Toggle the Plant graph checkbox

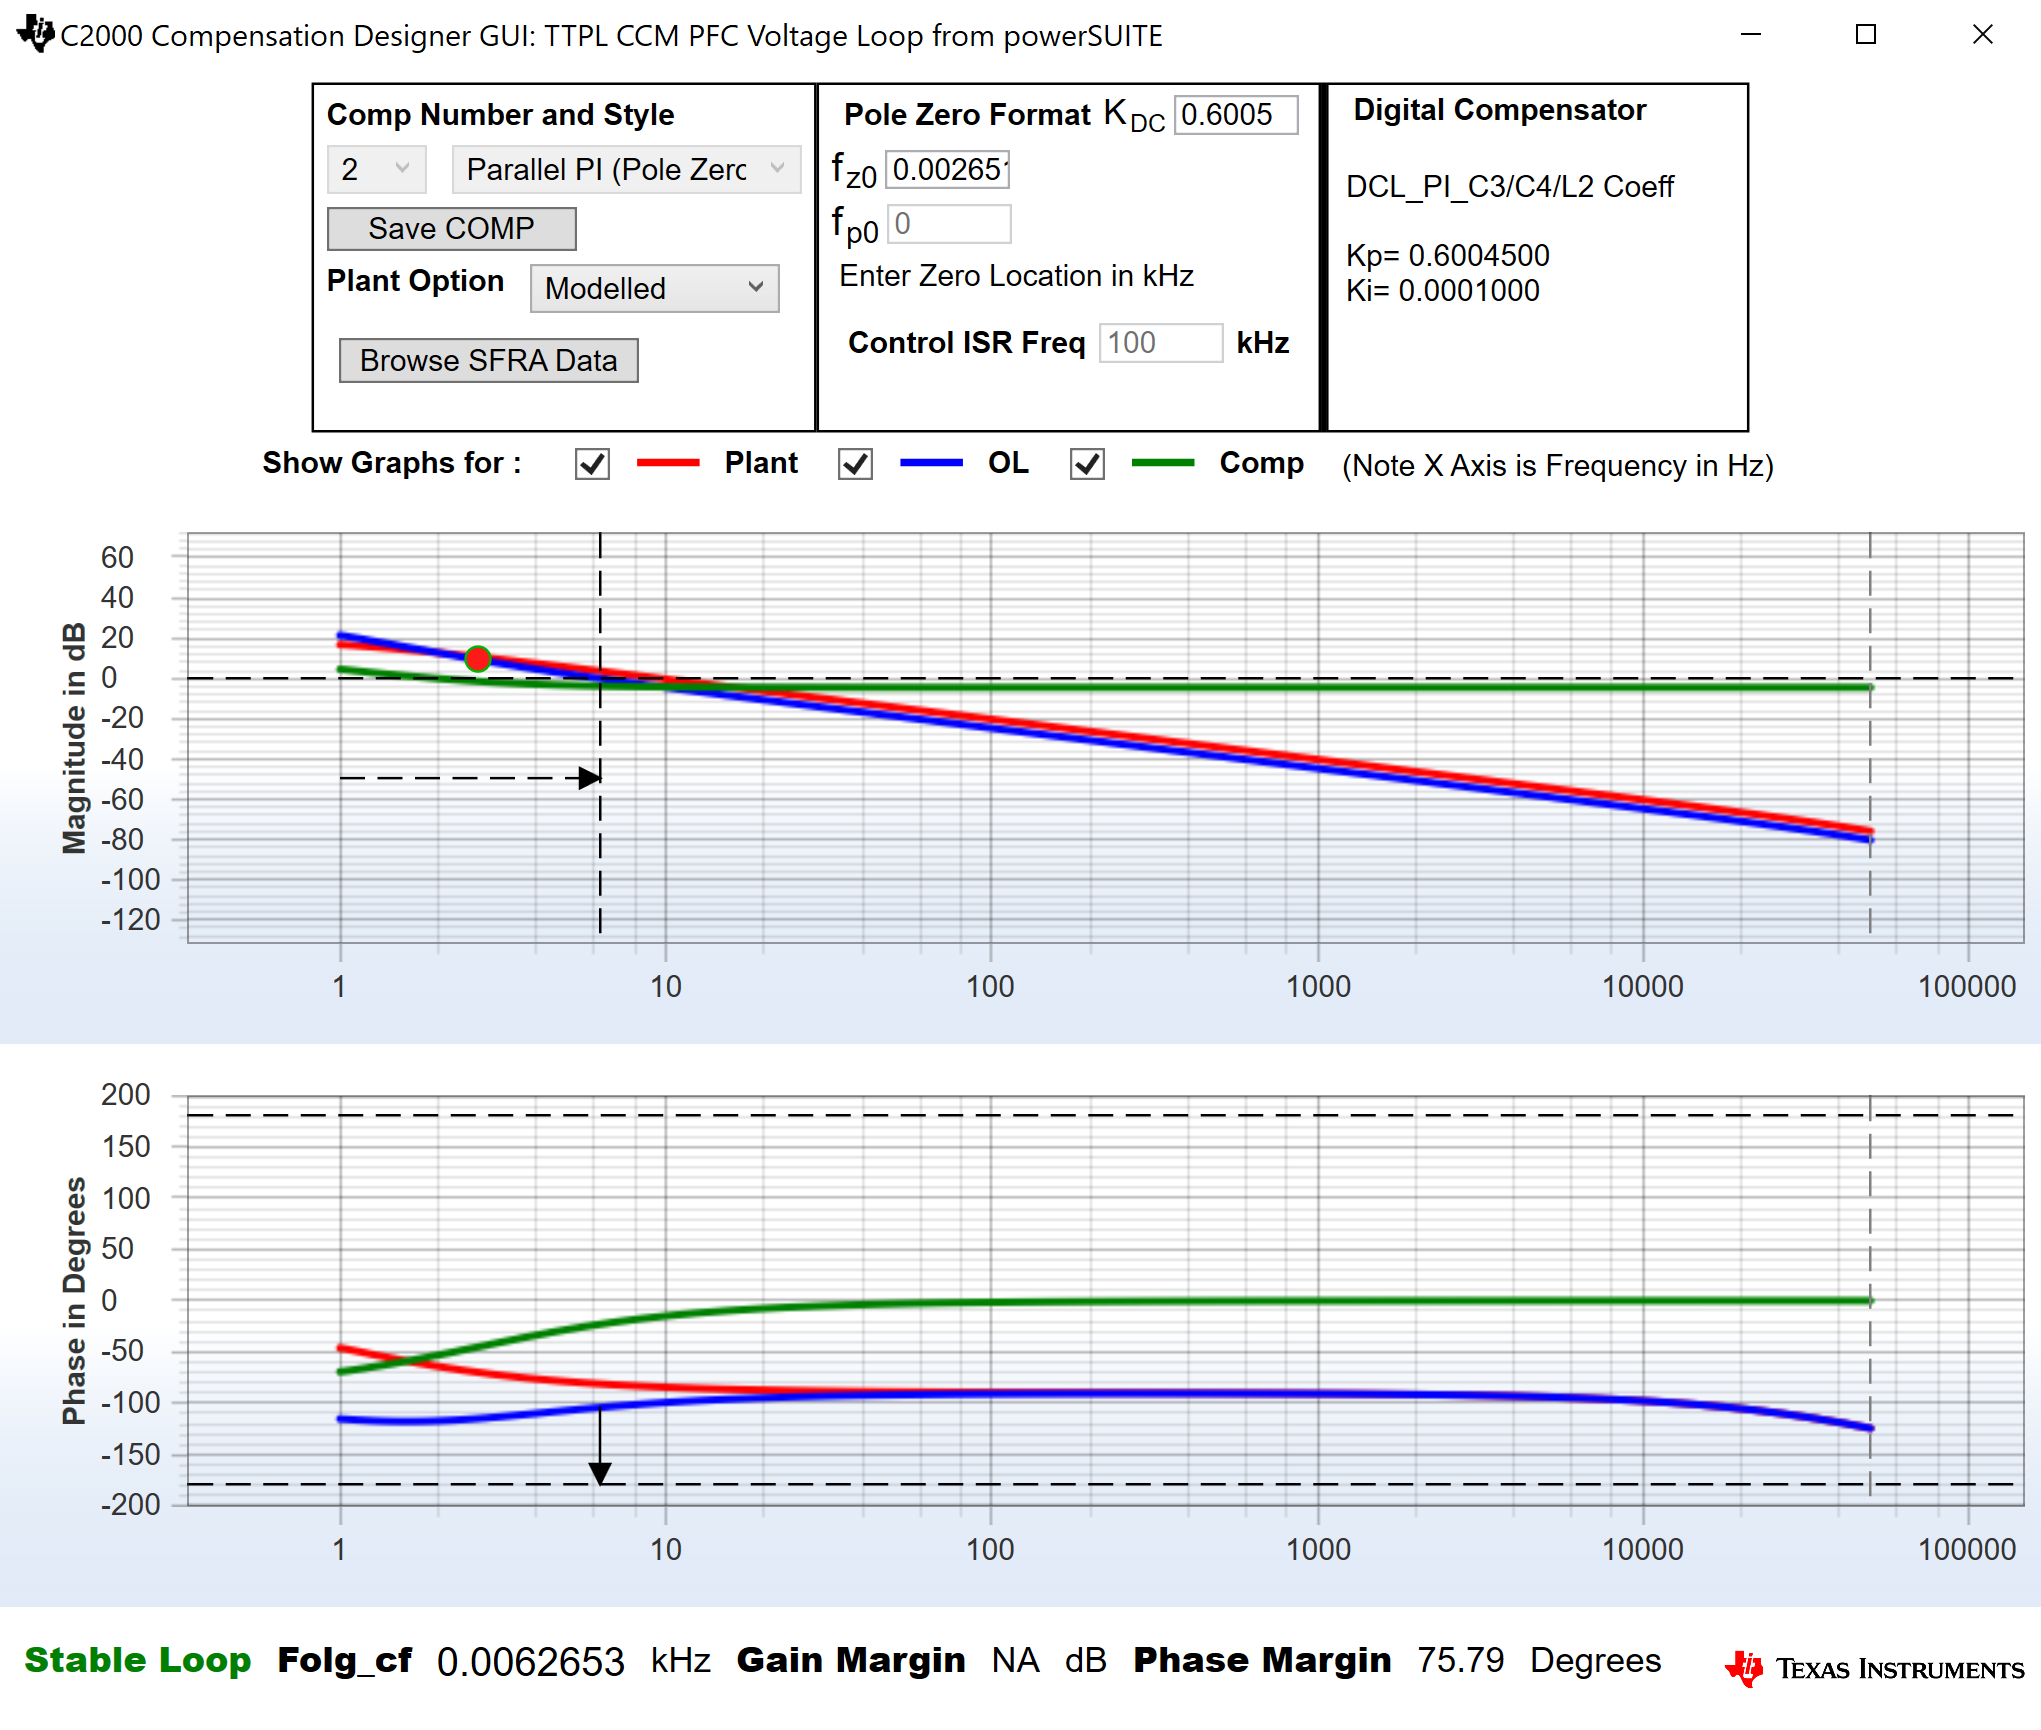(592, 464)
